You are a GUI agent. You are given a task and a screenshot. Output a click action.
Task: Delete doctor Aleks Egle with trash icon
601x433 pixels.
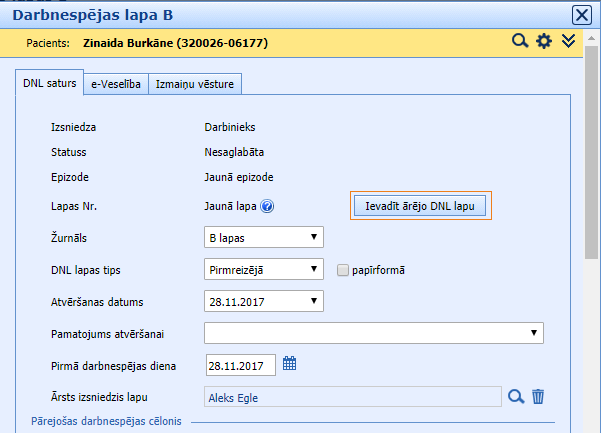pos(538,396)
